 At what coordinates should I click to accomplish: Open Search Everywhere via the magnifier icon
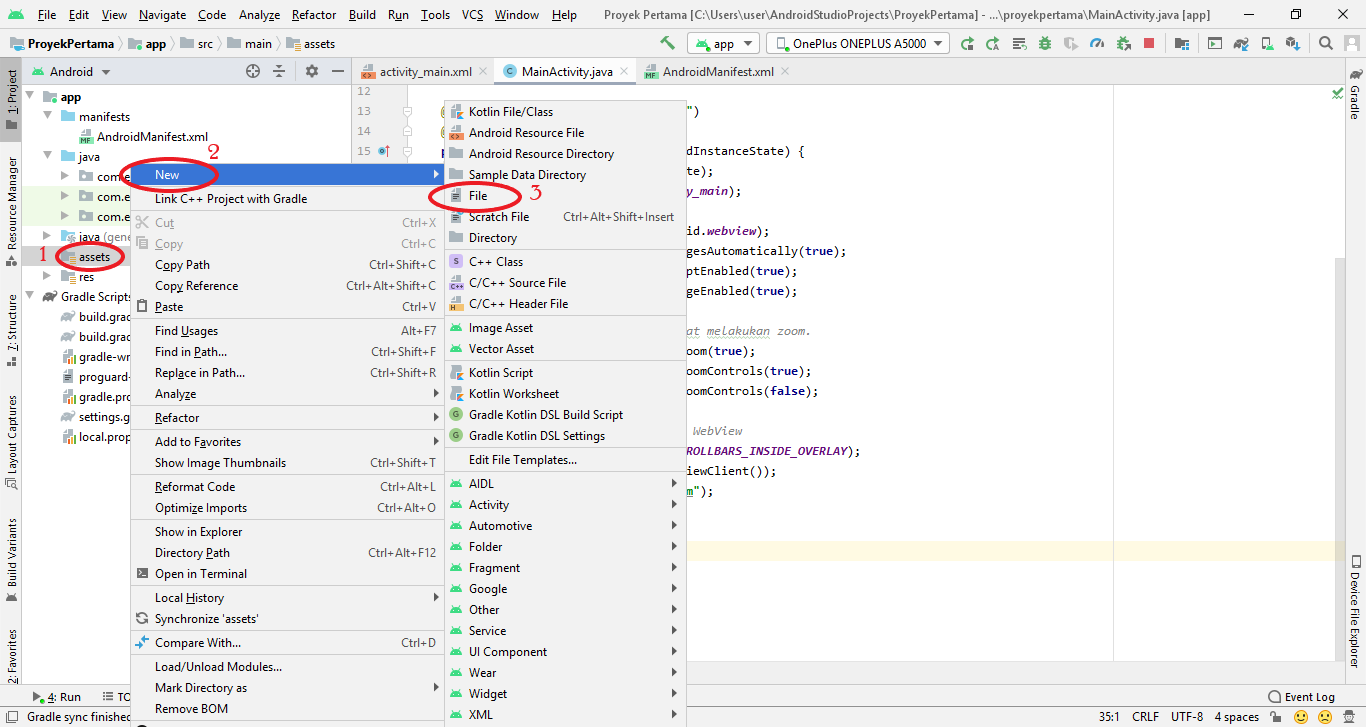[1324, 42]
